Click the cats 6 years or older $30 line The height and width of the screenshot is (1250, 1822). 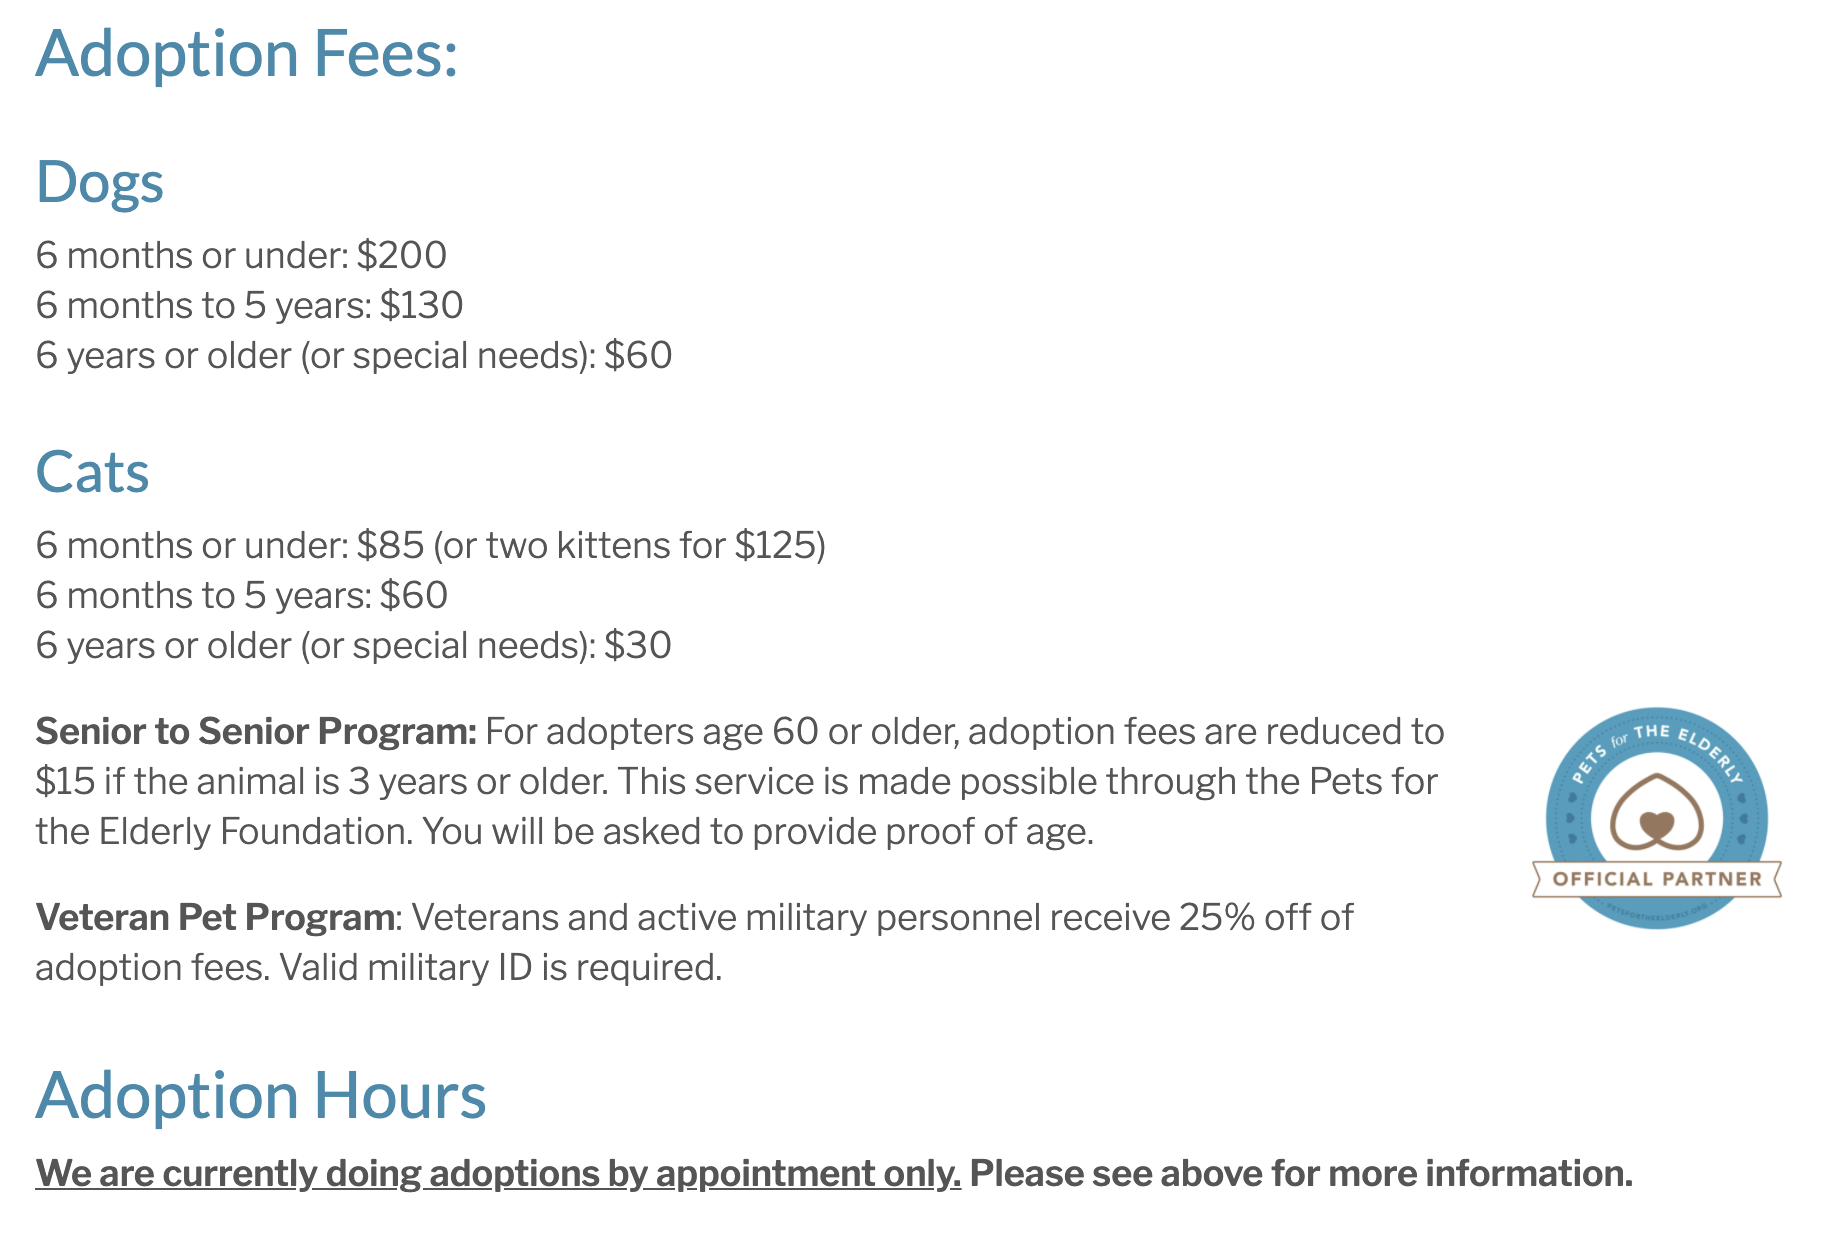pyautogui.click(x=353, y=645)
